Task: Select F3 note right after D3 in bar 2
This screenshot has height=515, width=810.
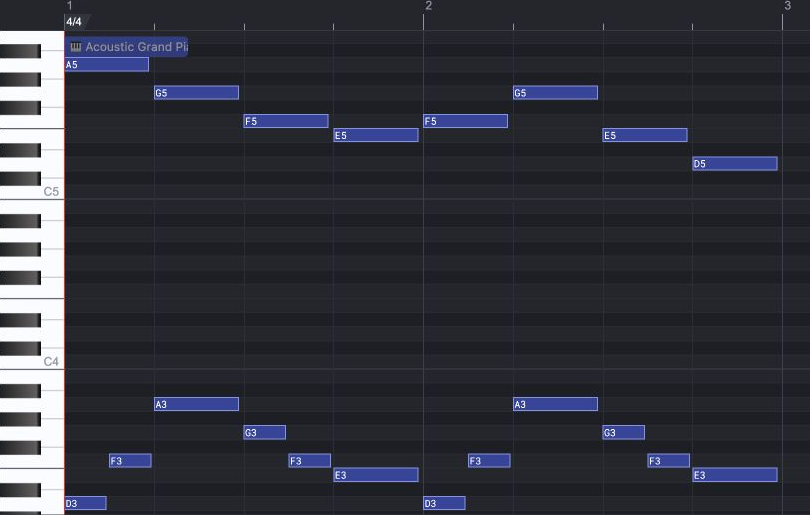Action: coord(489,461)
